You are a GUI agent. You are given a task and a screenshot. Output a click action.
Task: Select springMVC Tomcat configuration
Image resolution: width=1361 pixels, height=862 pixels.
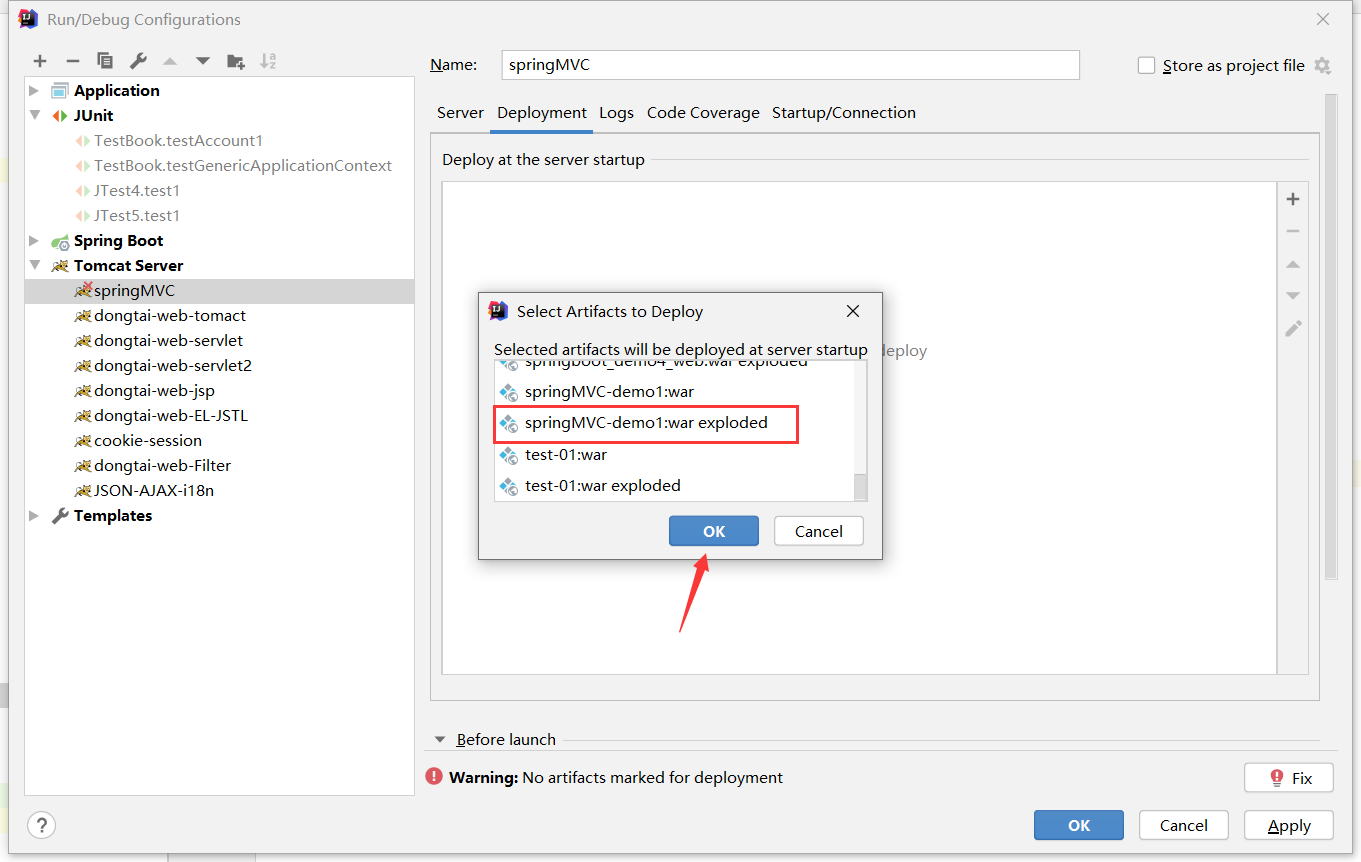coord(219,290)
